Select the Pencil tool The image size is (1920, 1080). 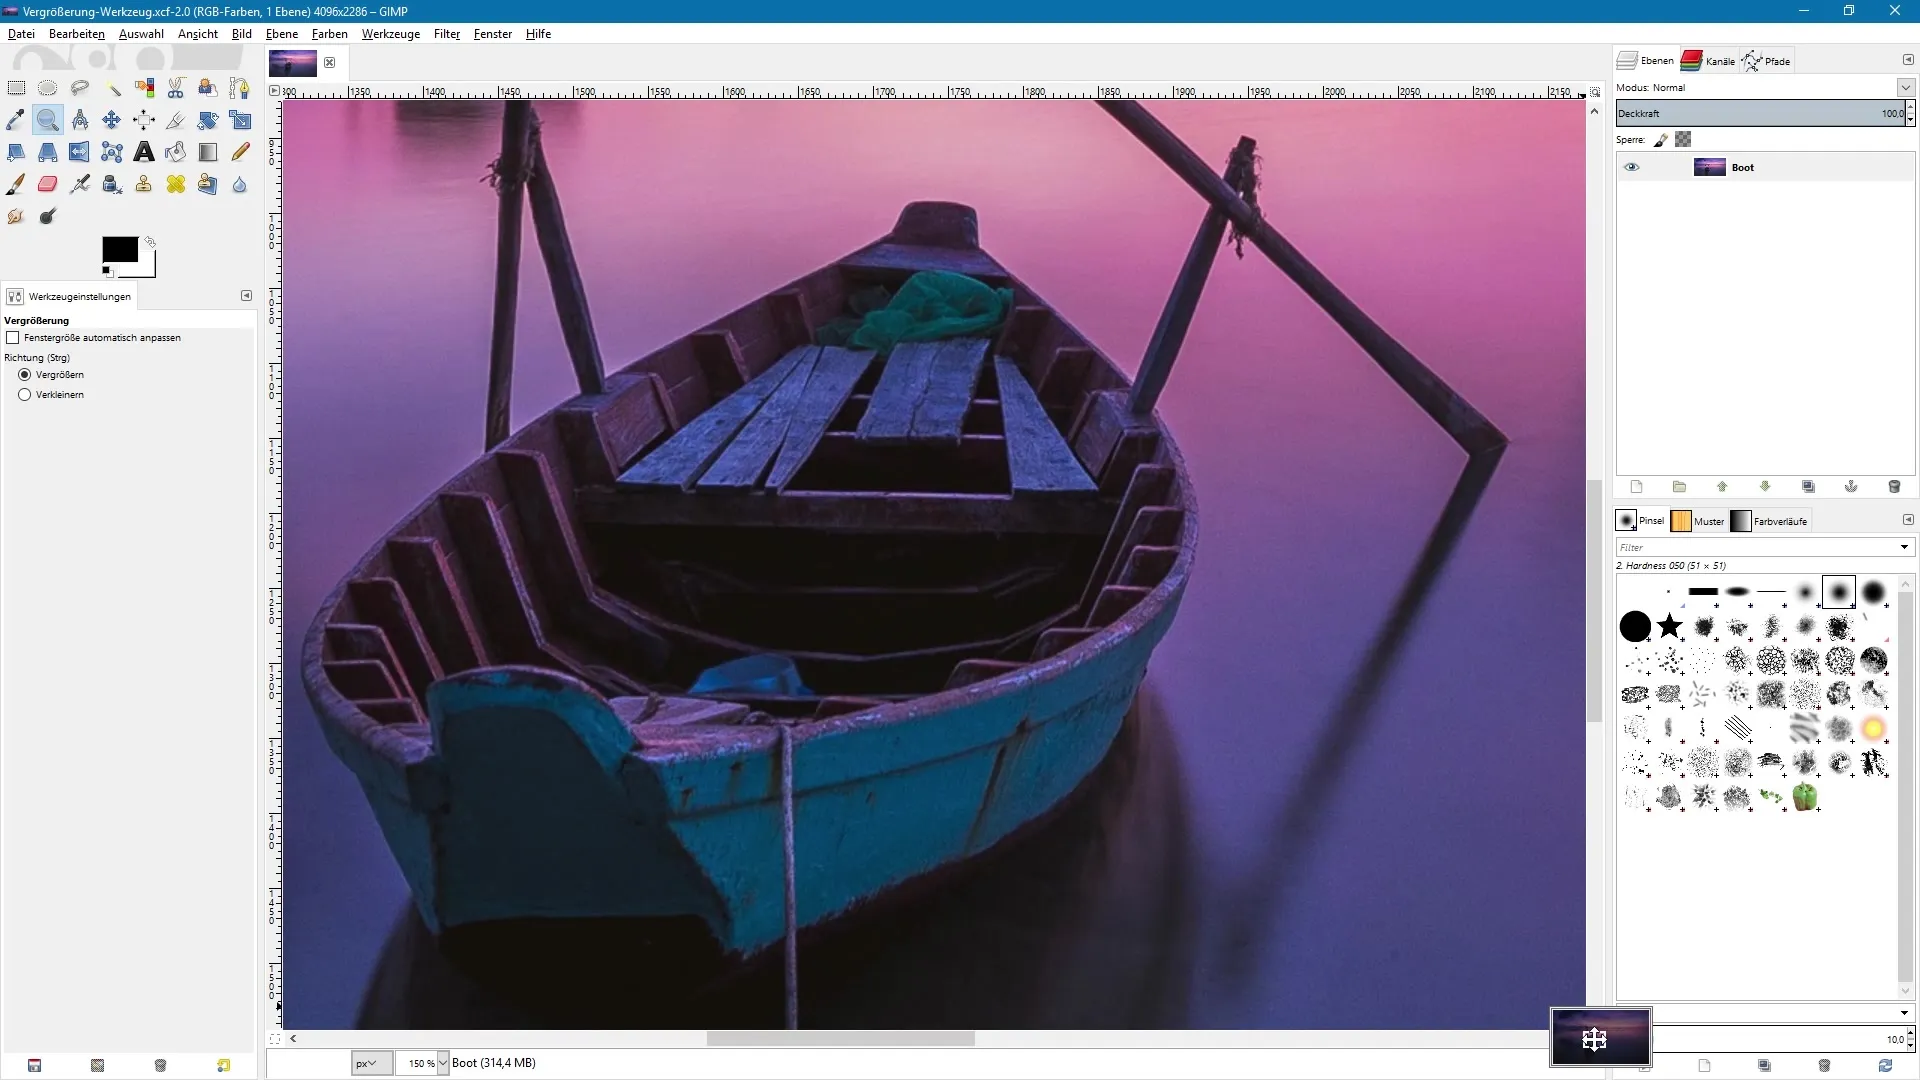240,152
